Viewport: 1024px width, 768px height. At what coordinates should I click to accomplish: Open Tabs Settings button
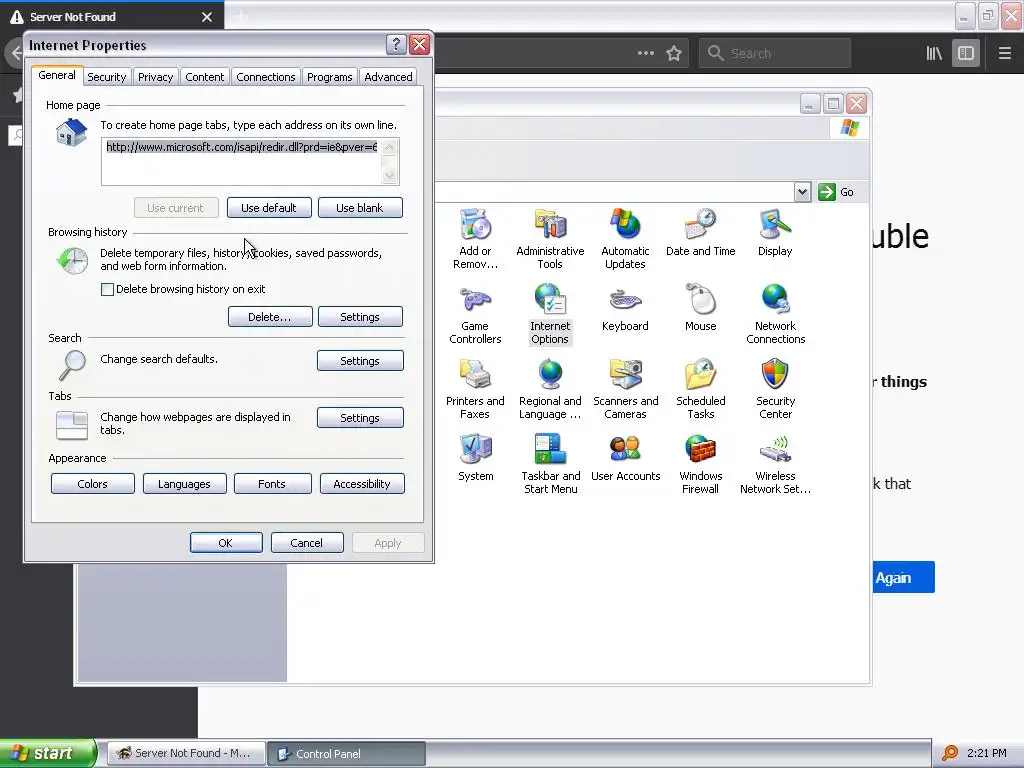360,418
